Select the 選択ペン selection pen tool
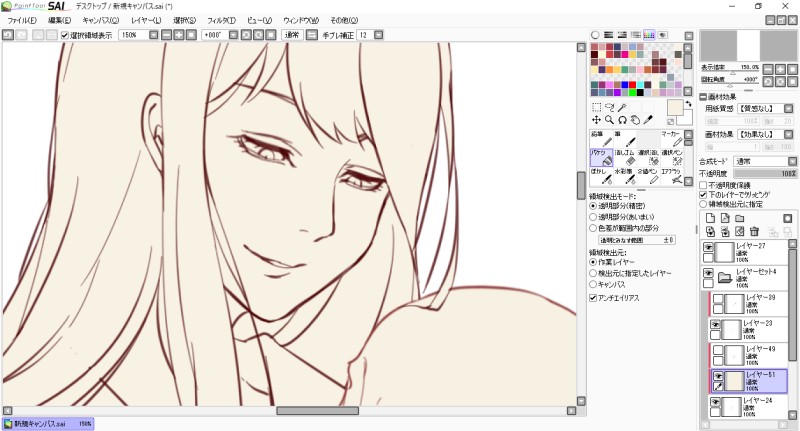The width and height of the screenshot is (800, 431). coord(671,158)
